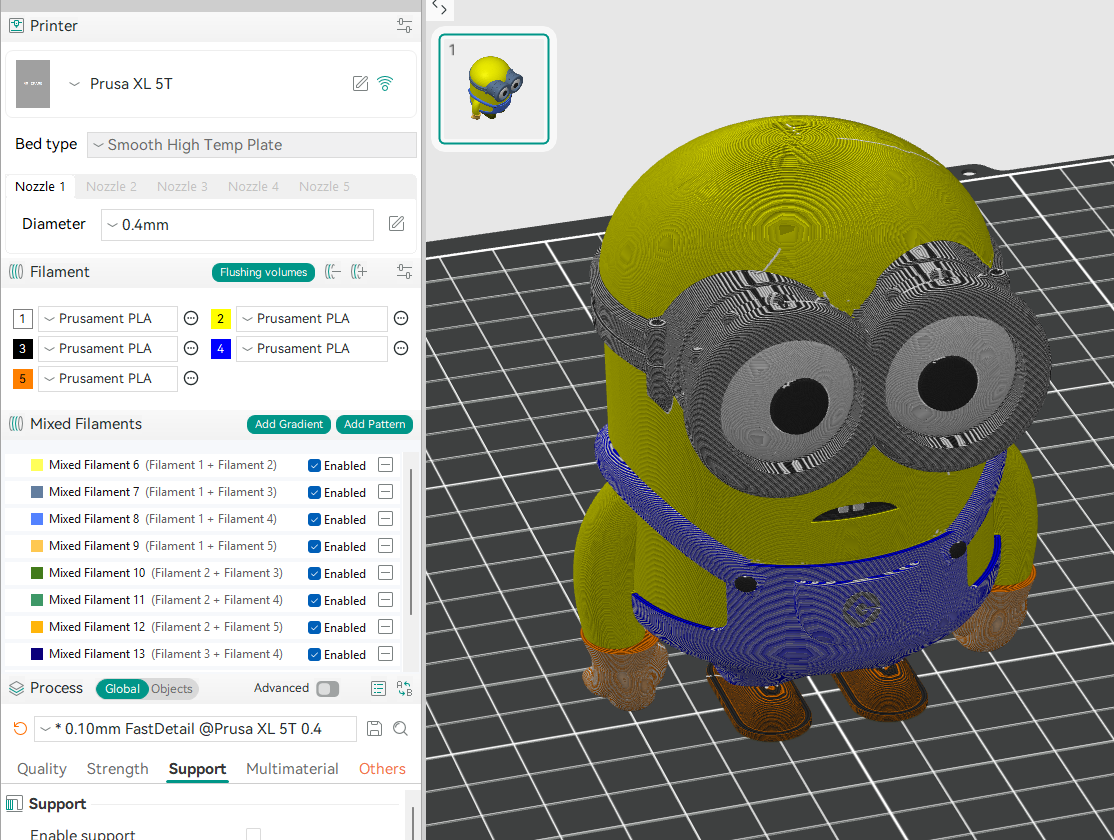Select the Global process scope

click(x=122, y=689)
